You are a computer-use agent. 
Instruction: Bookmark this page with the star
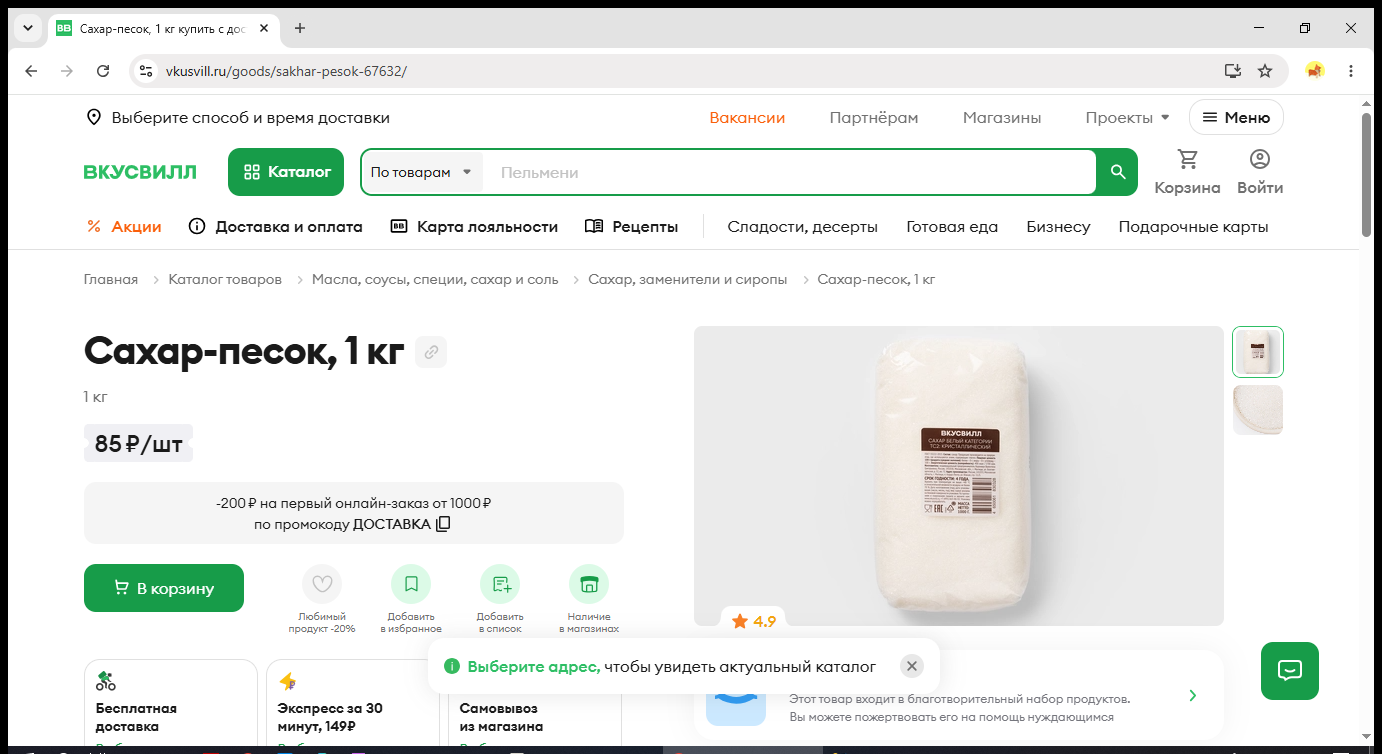1265,71
